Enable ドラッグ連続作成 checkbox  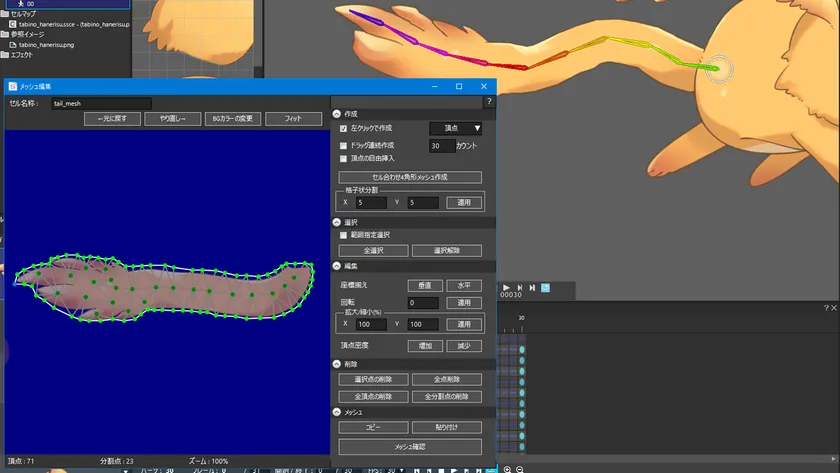(343, 146)
